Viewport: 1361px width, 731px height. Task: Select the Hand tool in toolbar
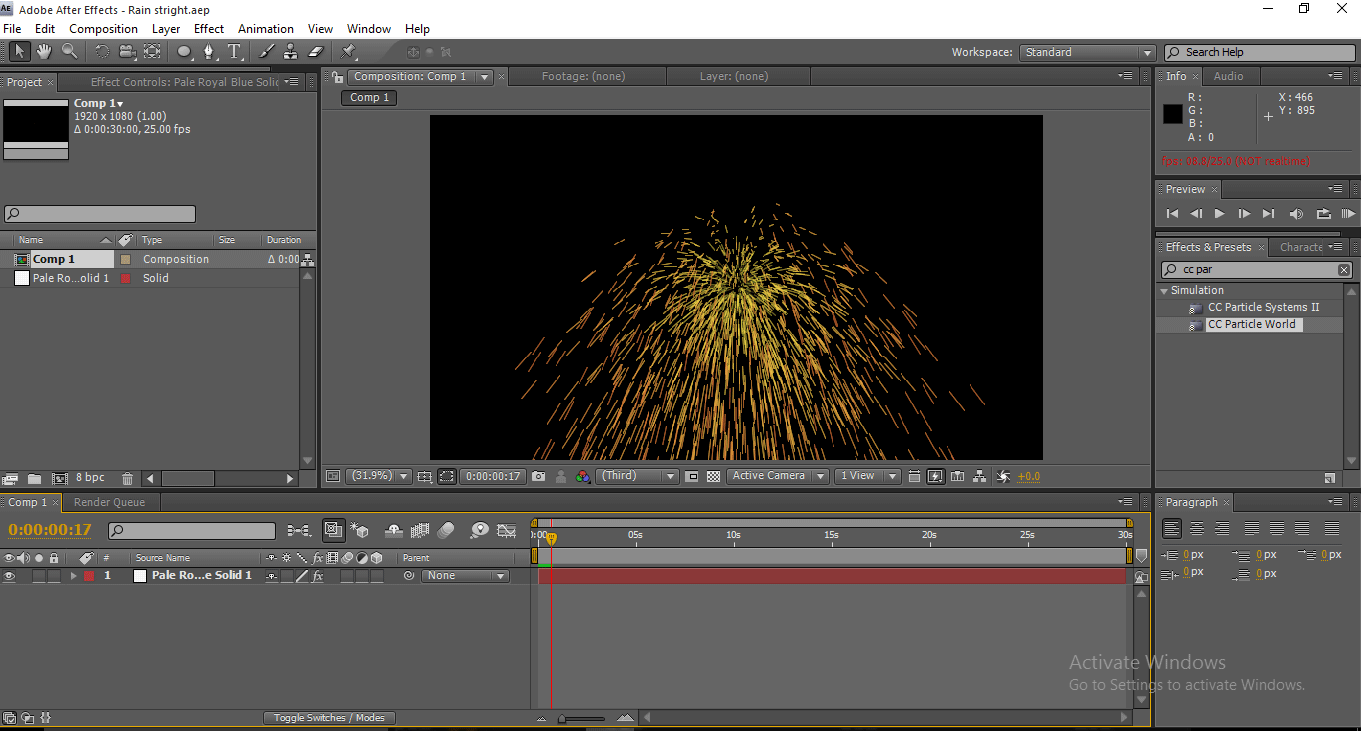coord(44,51)
